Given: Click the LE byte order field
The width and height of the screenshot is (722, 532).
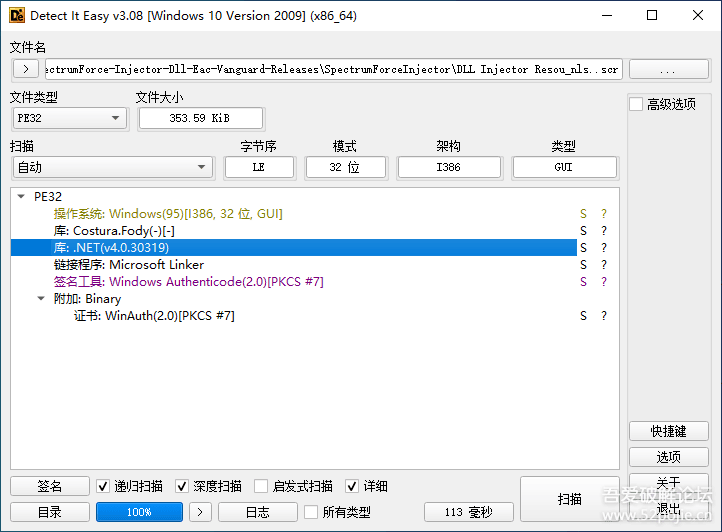Looking at the screenshot, I should tap(259, 167).
